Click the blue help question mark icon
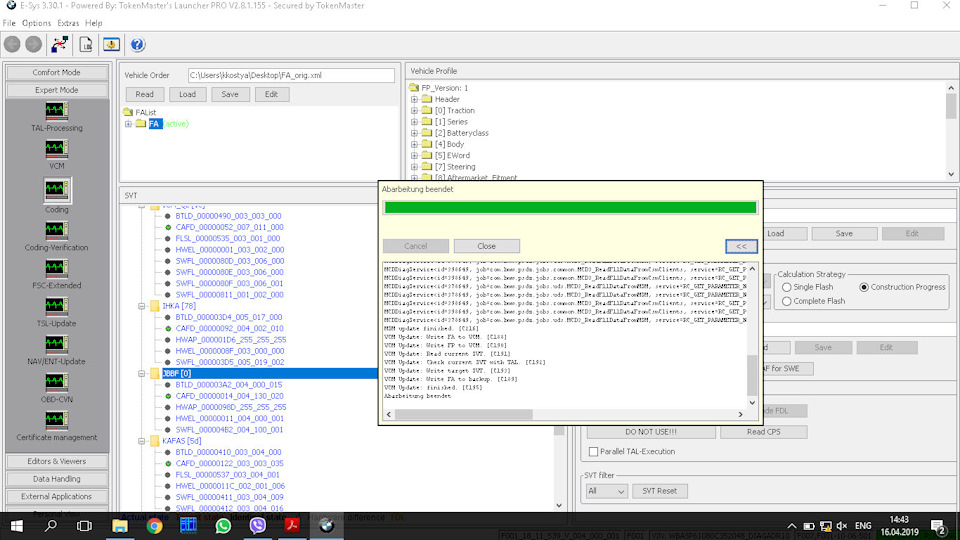960x540 pixels. pos(137,44)
